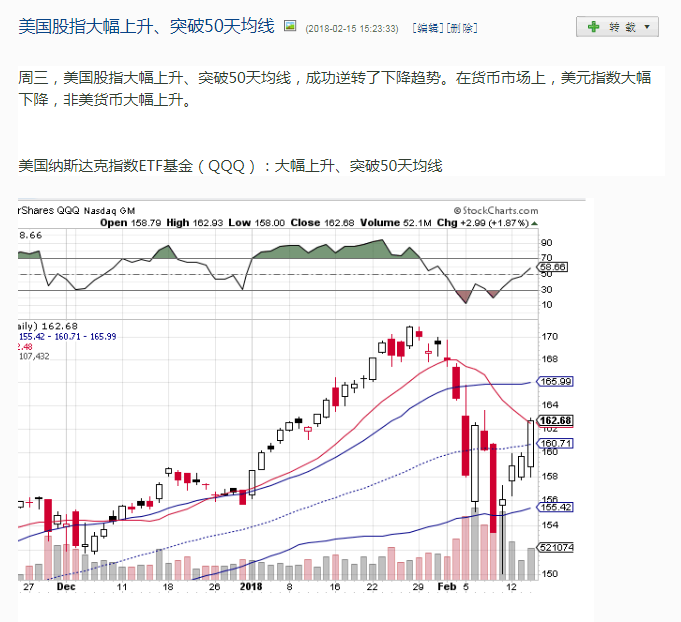Expand the 转载 dropdown arrow

coord(647,27)
